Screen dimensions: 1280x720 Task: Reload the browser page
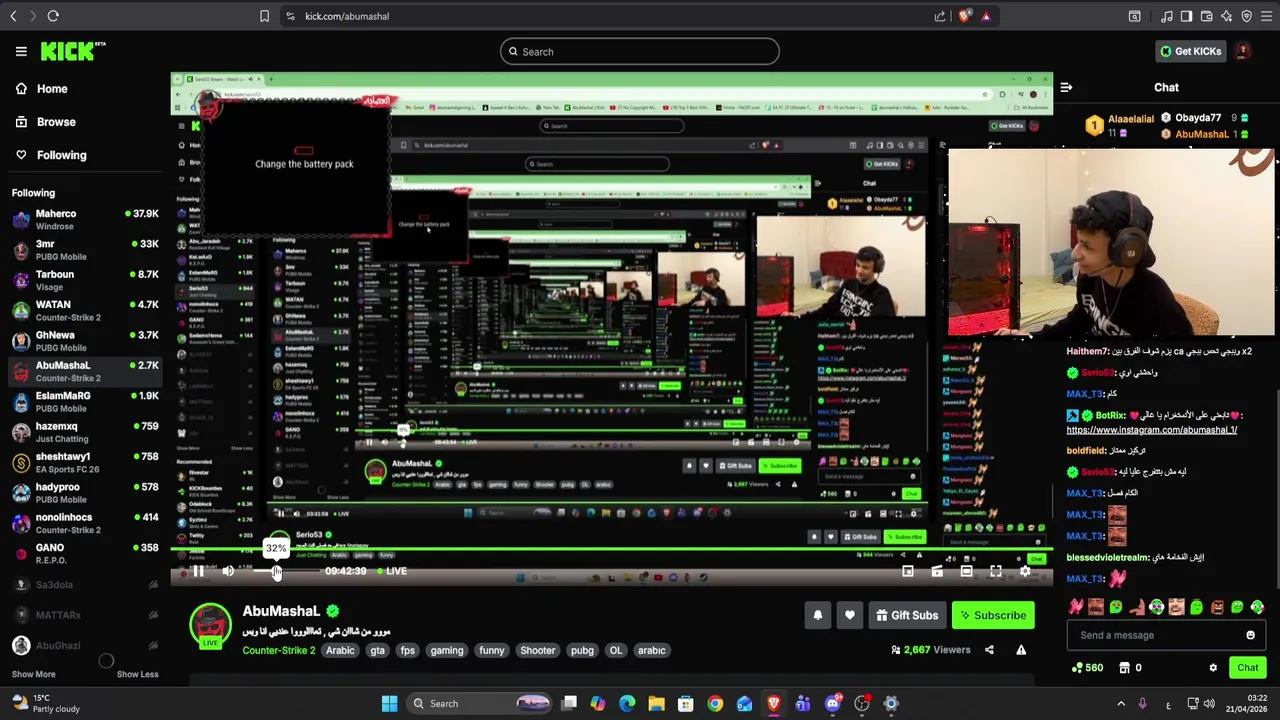point(53,16)
